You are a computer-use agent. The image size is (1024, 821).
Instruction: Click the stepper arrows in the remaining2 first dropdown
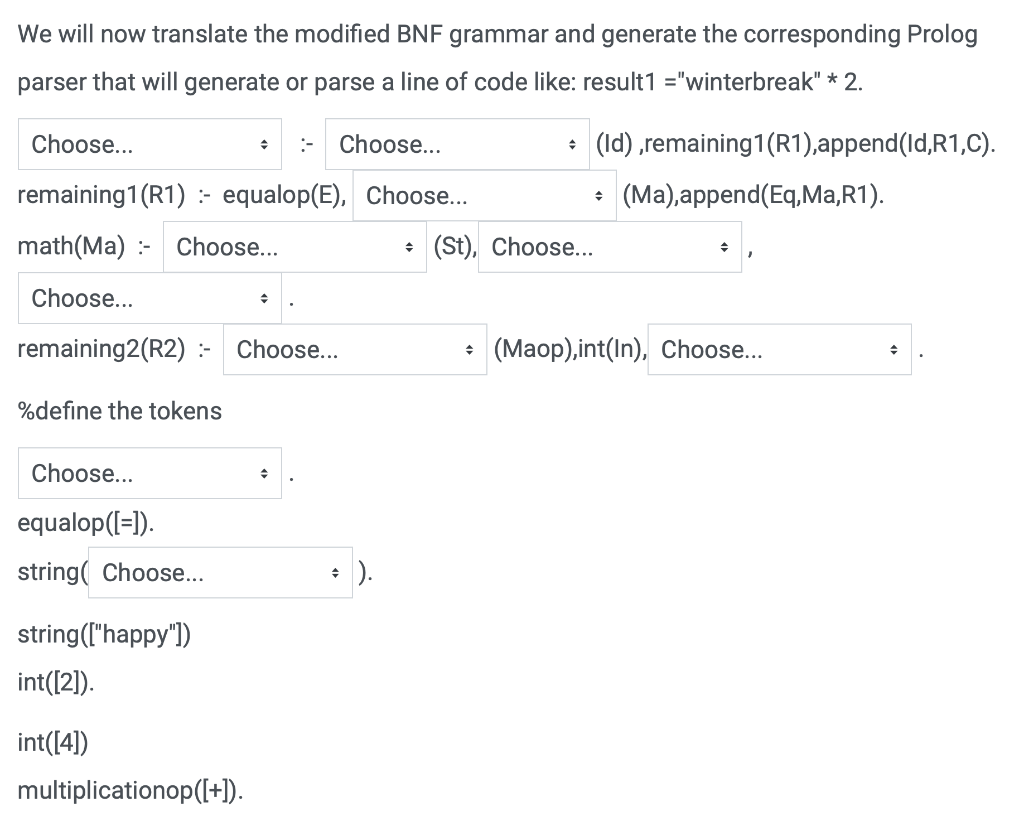click(x=471, y=349)
